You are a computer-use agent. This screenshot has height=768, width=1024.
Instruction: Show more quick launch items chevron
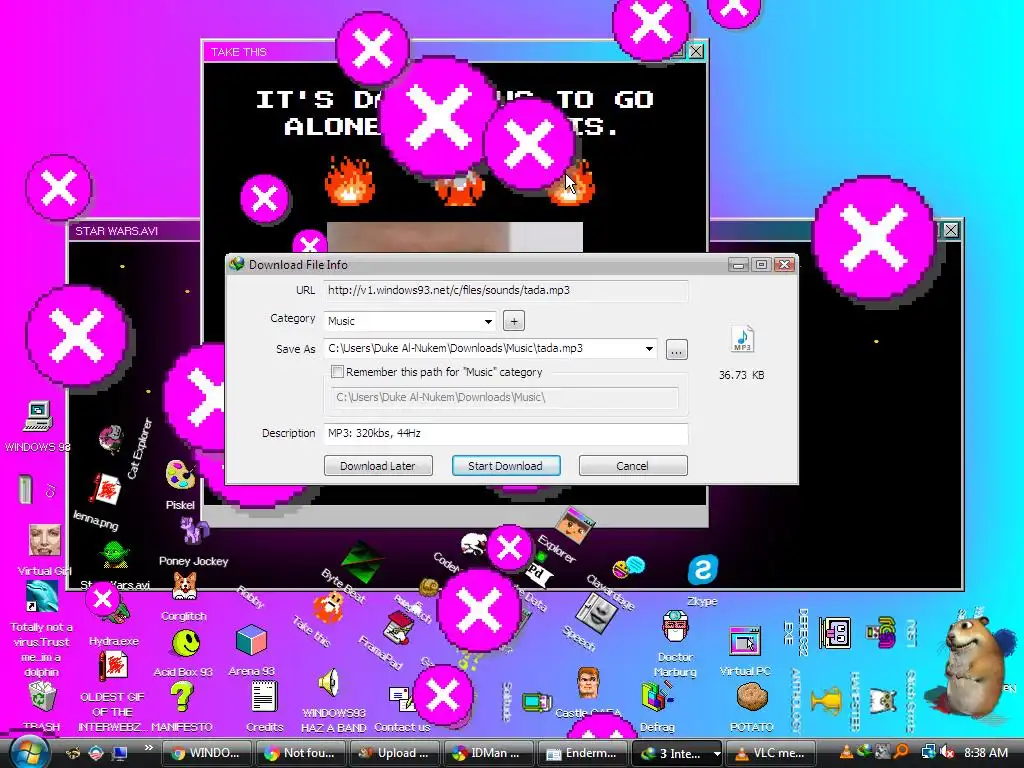coord(149,747)
